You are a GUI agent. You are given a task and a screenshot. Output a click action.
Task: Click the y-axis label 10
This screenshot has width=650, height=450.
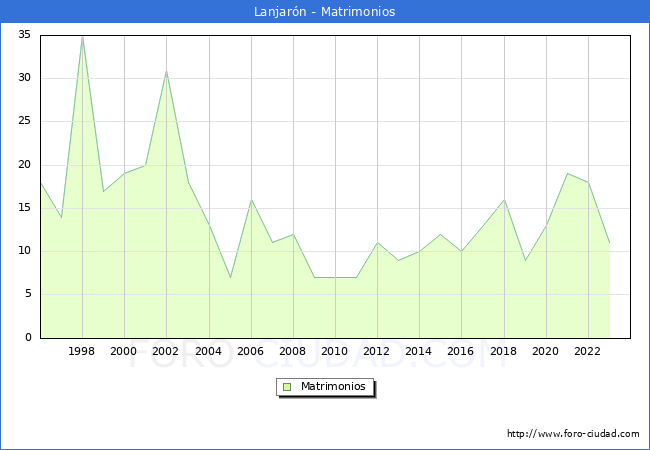coord(24,251)
